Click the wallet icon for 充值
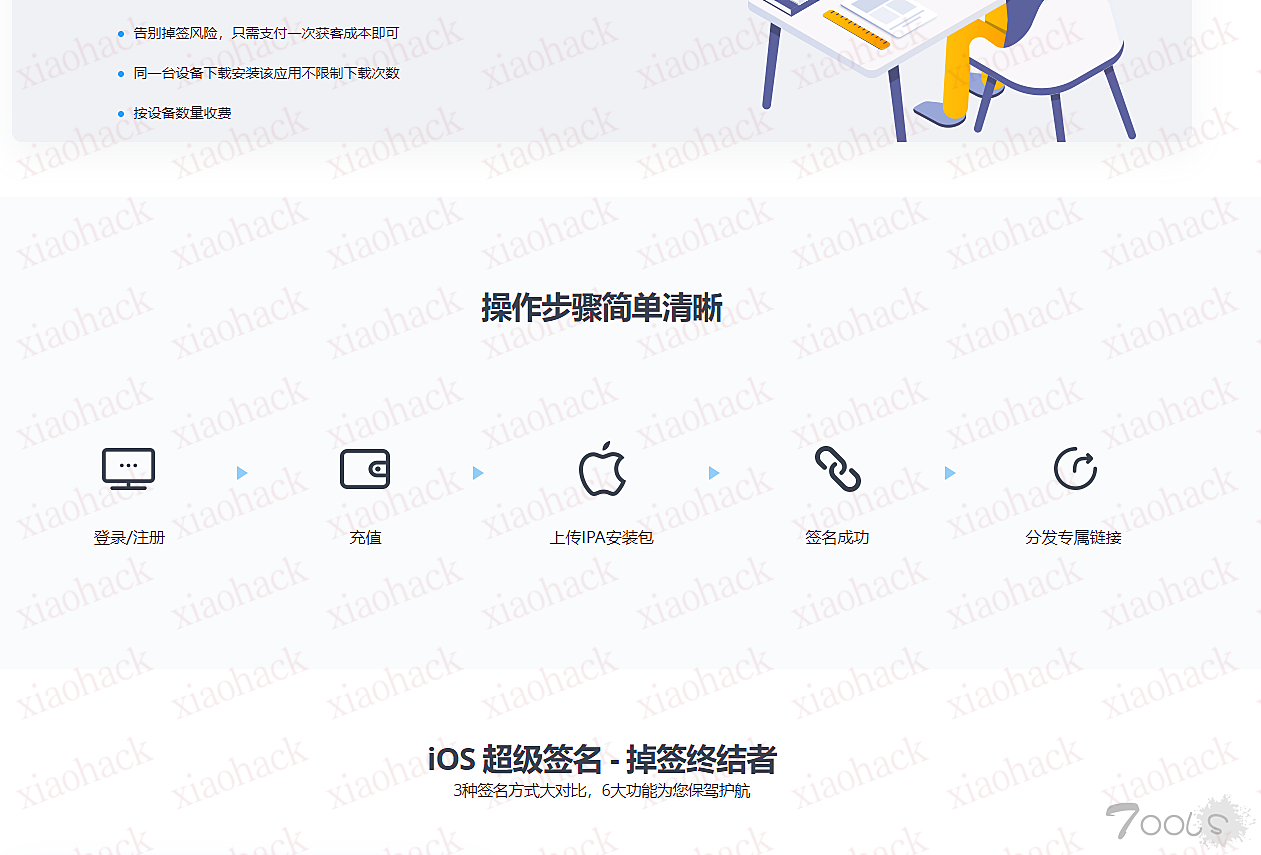 click(x=365, y=469)
